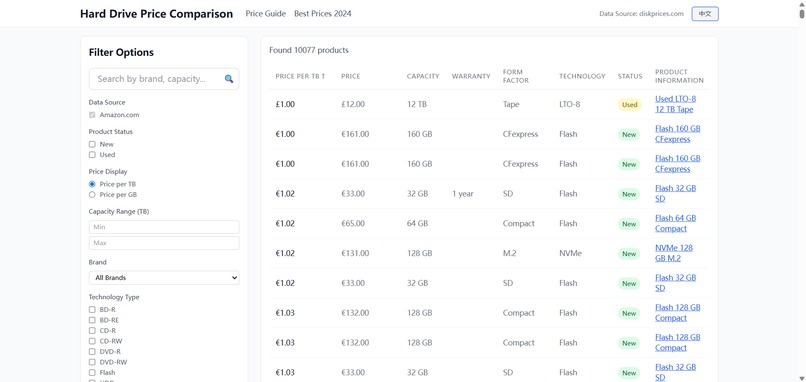
Task: Enable the BD-R technology filter
Action: 92,310
